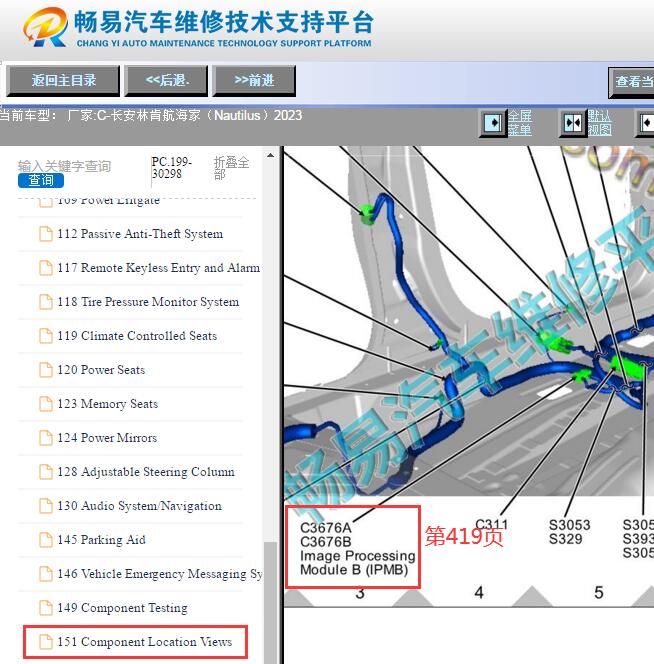Open the 全屏菜单 link
Image resolution: width=654 pixels, height=664 pixels.
click(x=520, y=123)
